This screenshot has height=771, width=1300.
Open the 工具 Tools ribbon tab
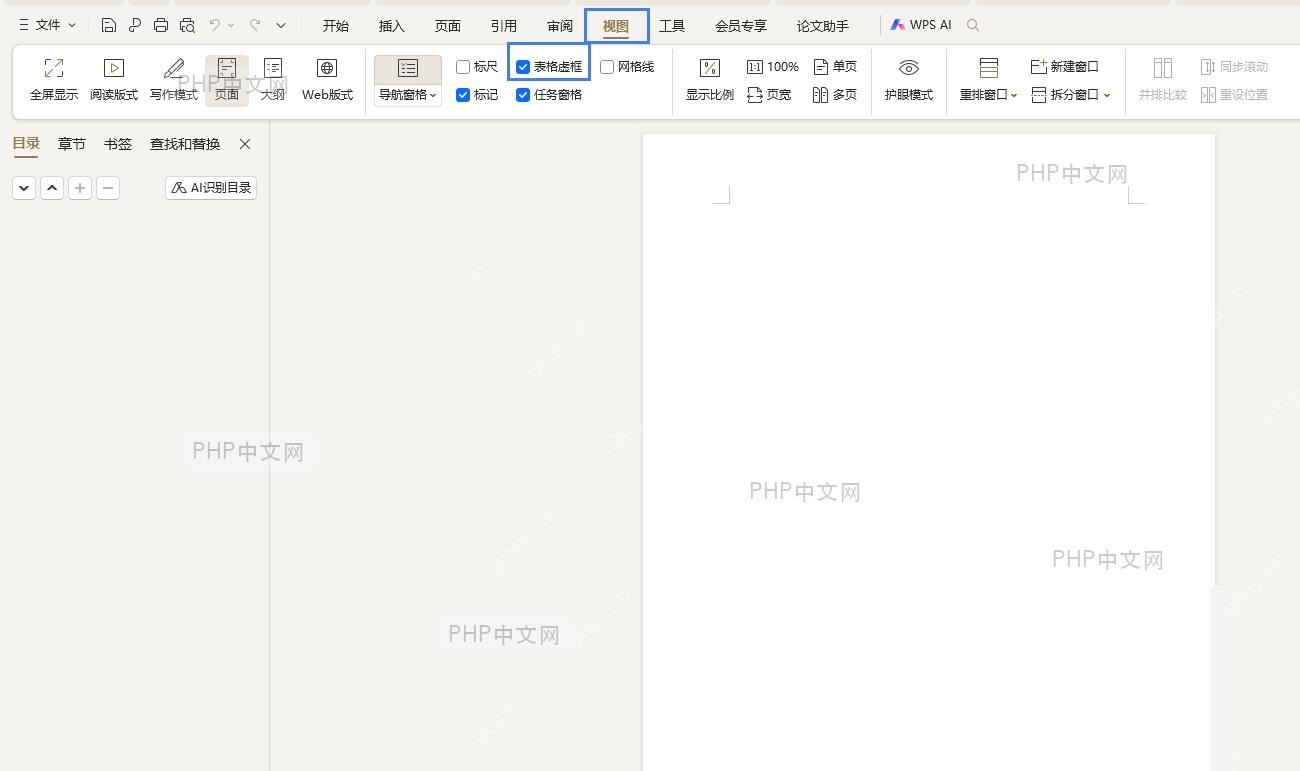(x=672, y=26)
